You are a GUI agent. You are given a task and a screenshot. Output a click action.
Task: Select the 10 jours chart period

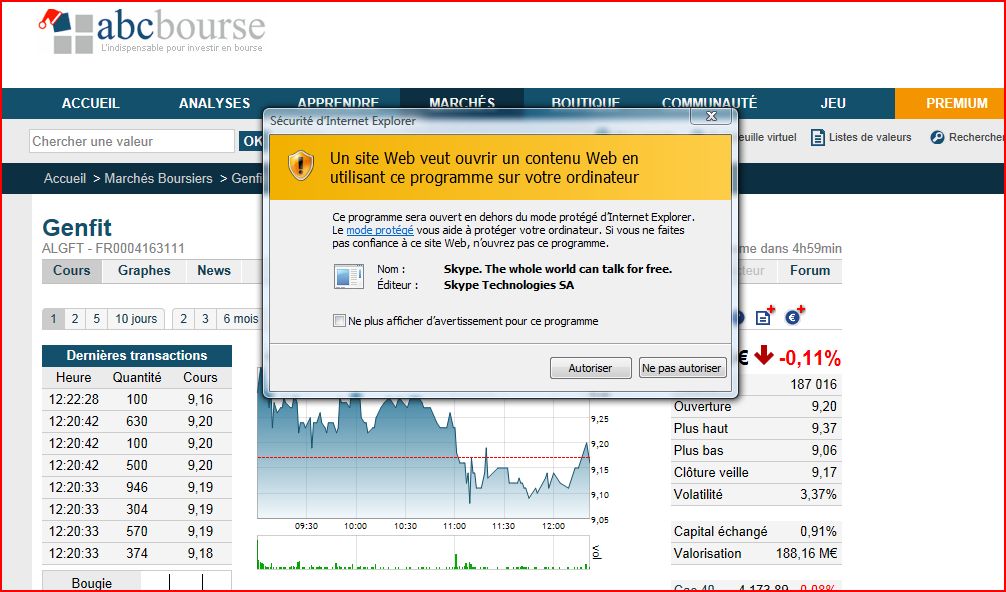[x=135, y=319]
